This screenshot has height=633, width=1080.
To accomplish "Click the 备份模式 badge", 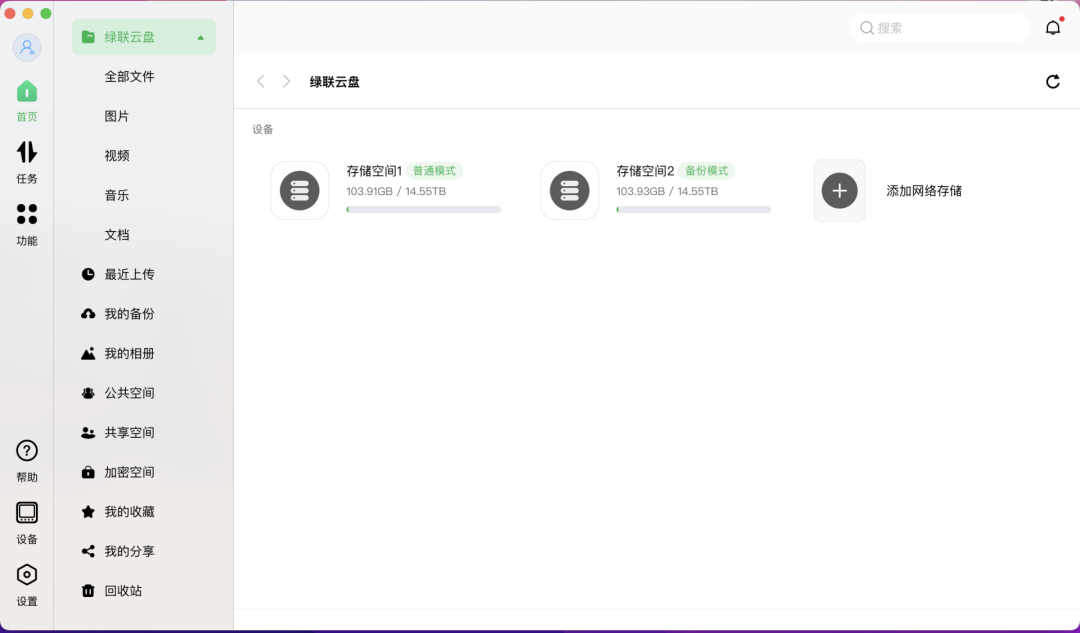I will pyautogui.click(x=707, y=171).
